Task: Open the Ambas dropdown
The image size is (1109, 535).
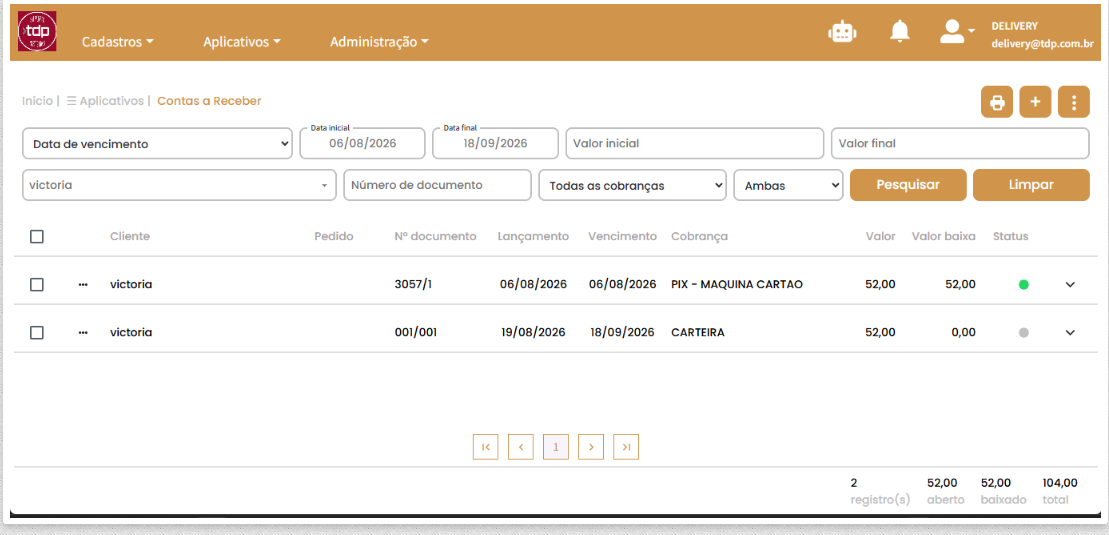Action: coord(789,185)
